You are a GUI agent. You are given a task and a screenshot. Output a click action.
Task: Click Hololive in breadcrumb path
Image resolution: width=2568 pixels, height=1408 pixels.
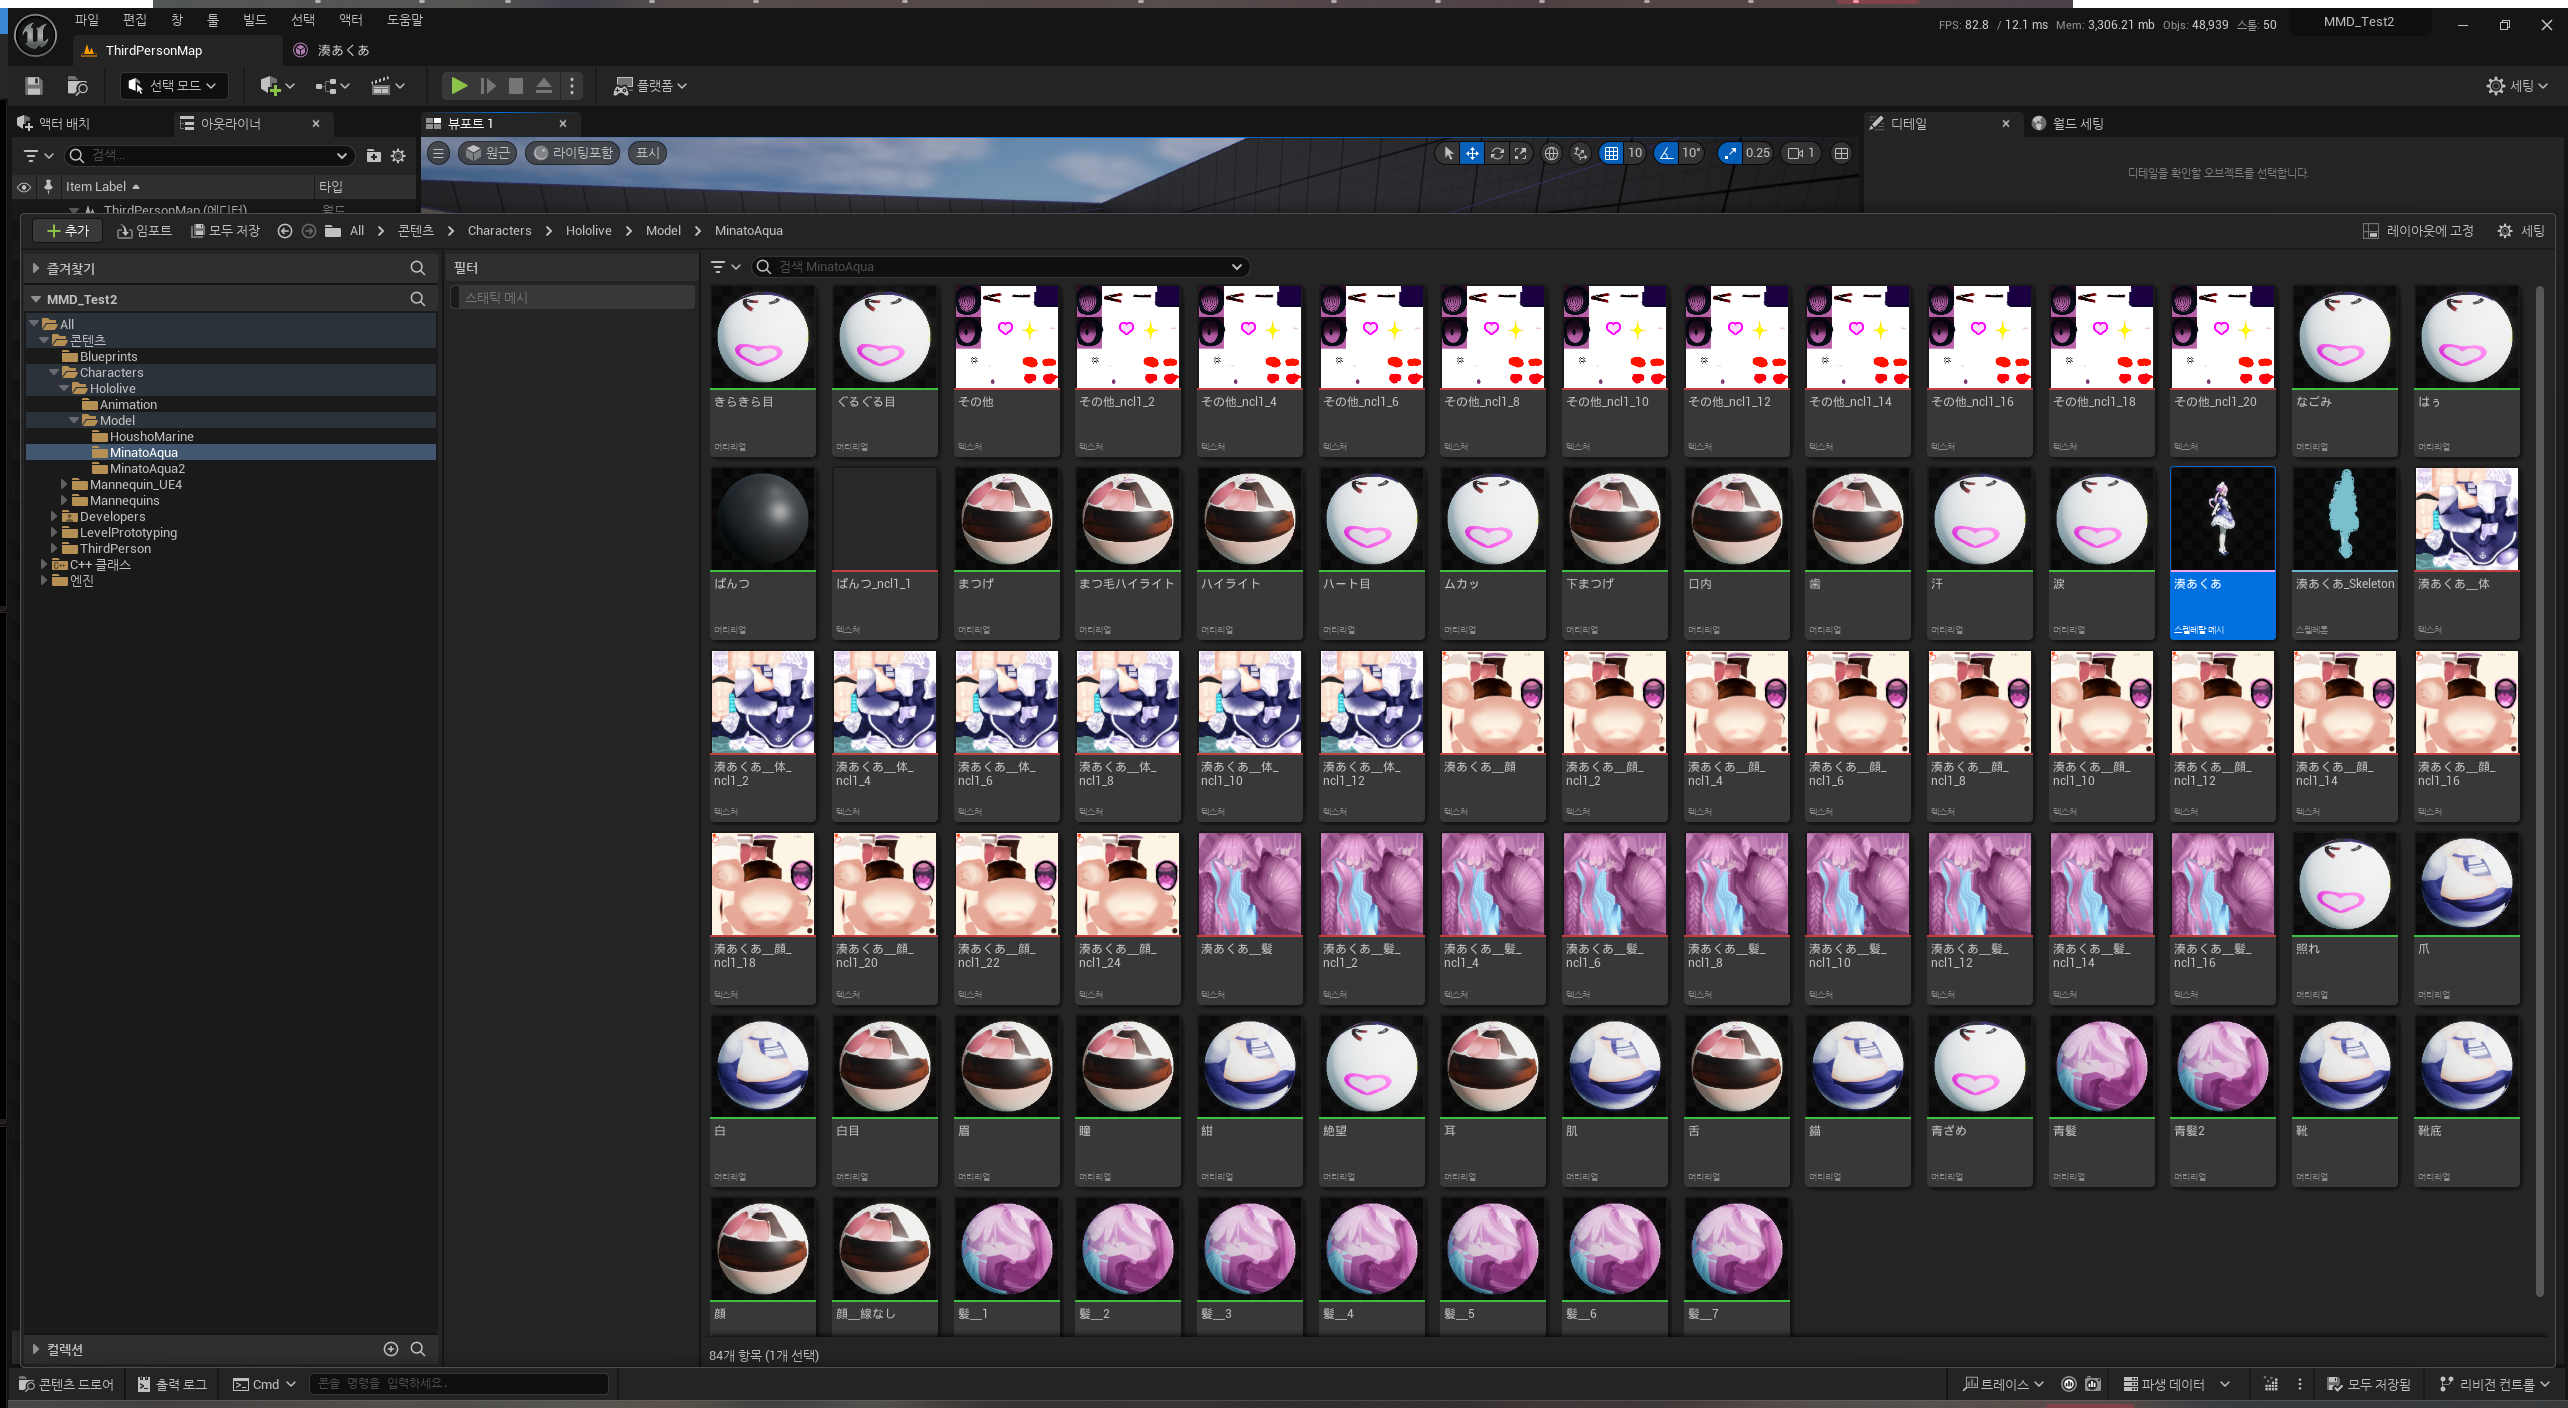point(588,231)
